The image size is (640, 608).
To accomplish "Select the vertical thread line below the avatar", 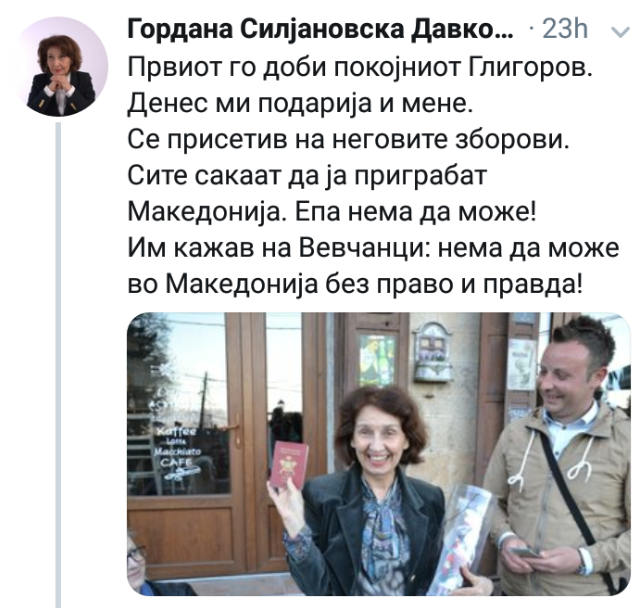I will tap(58, 365).
